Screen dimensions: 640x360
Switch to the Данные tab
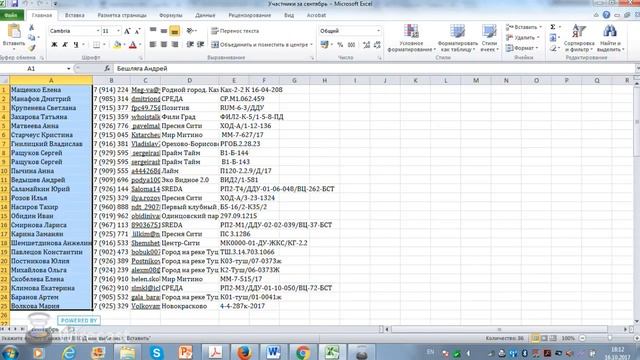(x=205, y=15)
